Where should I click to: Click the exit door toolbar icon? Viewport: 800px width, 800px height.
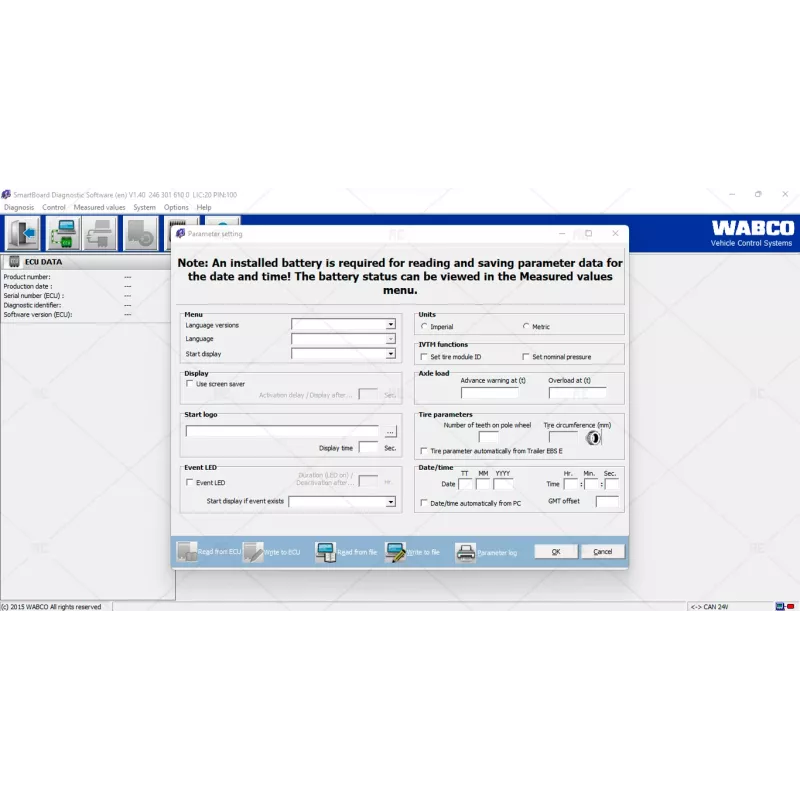point(22,232)
